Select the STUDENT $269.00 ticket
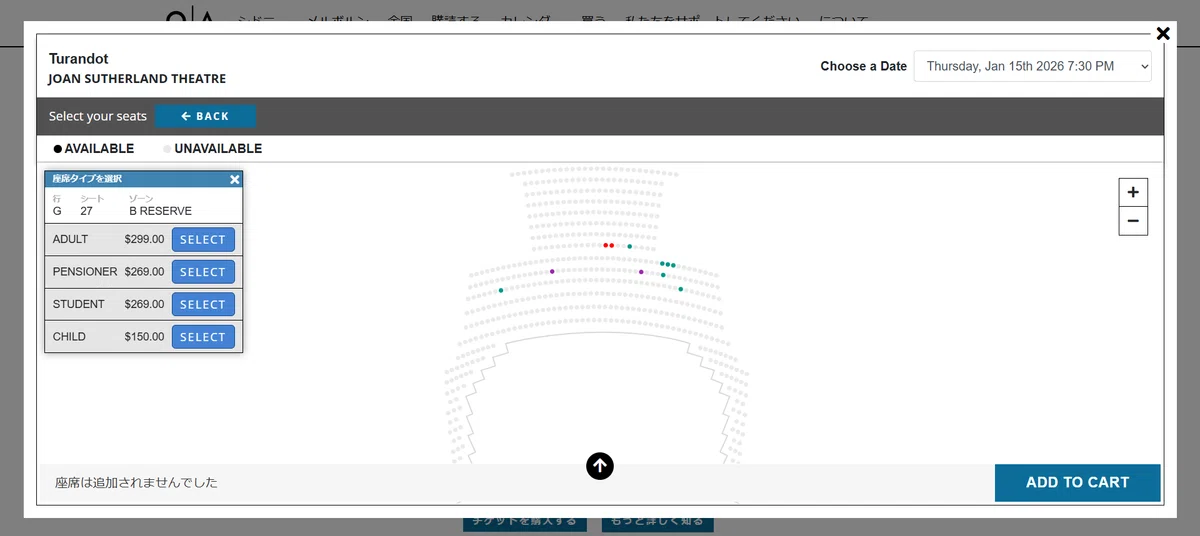The width and height of the screenshot is (1200, 536). (x=203, y=304)
